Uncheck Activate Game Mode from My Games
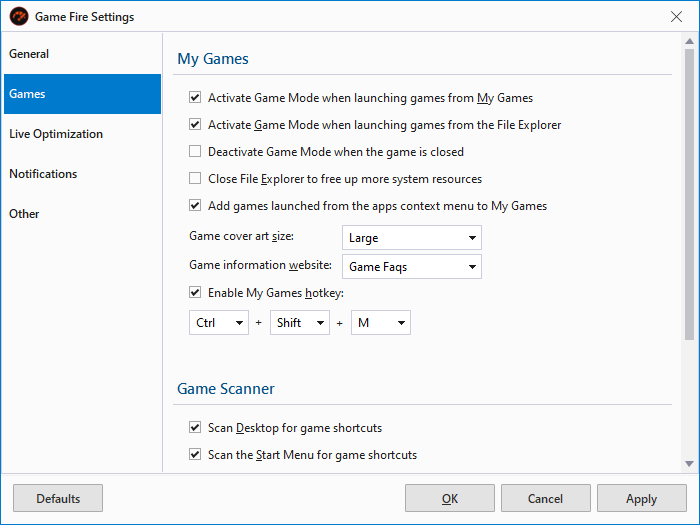Image resolution: width=700 pixels, height=525 pixels. [195, 98]
